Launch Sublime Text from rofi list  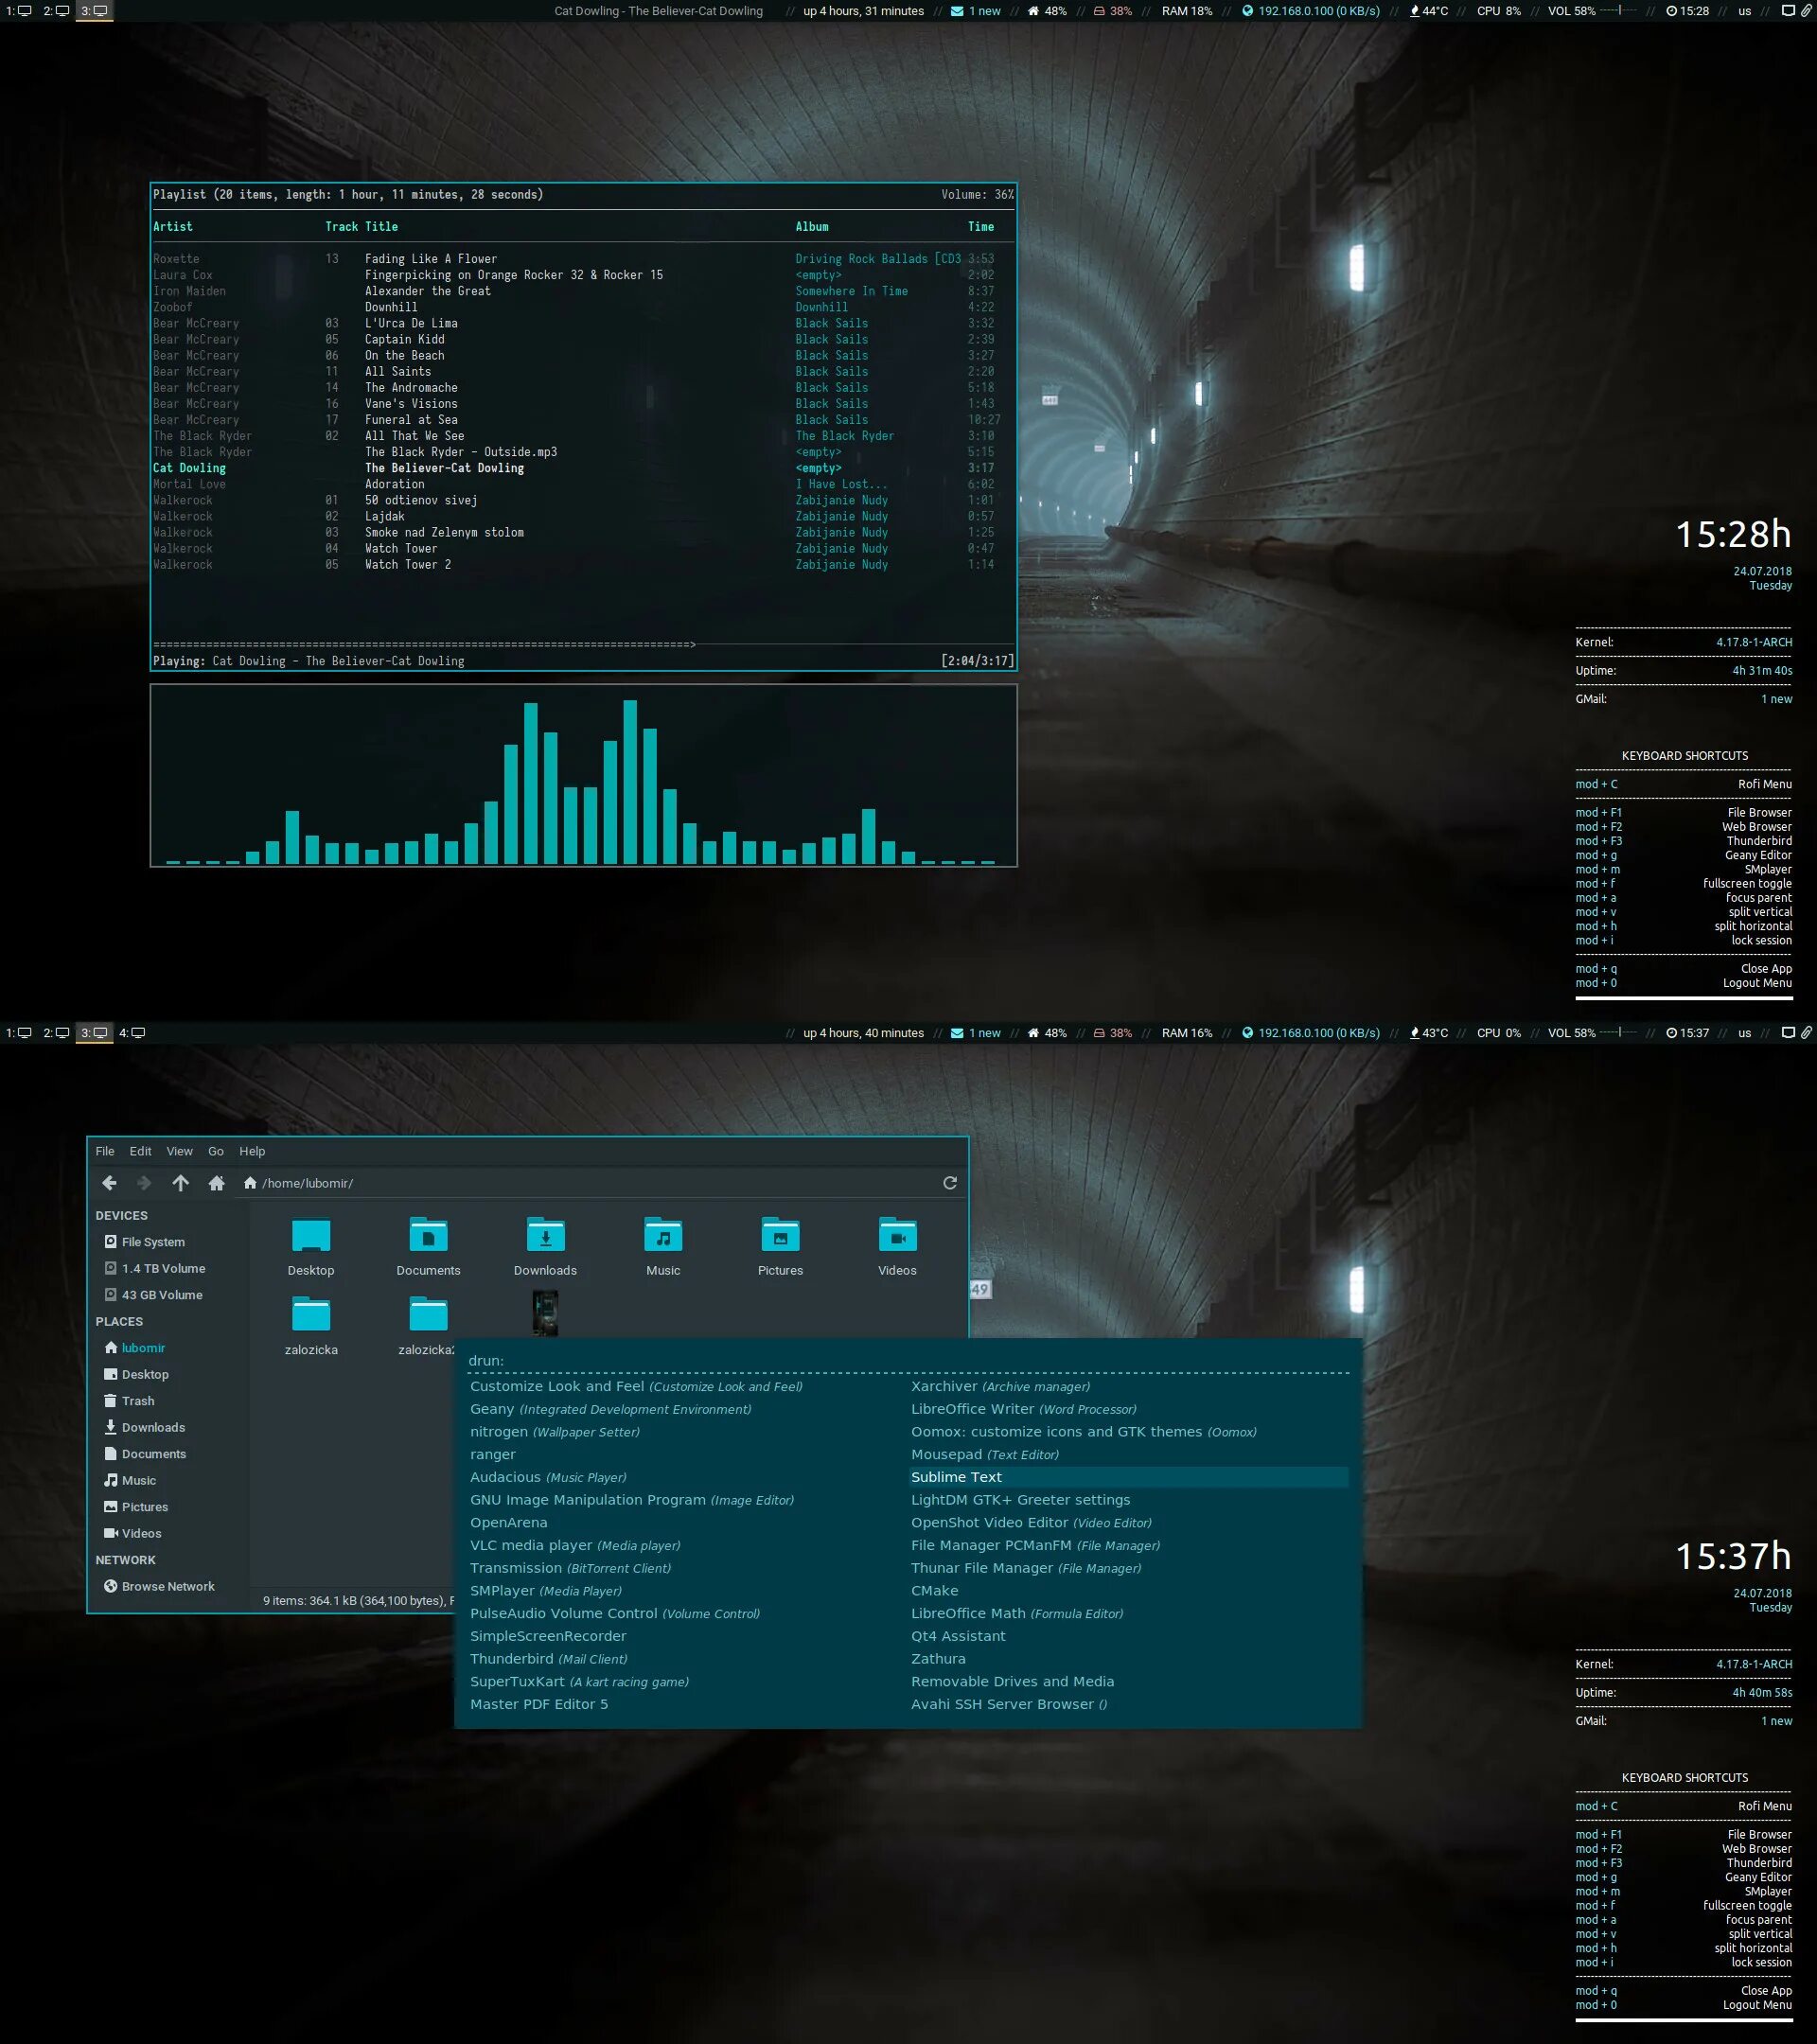(x=956, y=1477)
